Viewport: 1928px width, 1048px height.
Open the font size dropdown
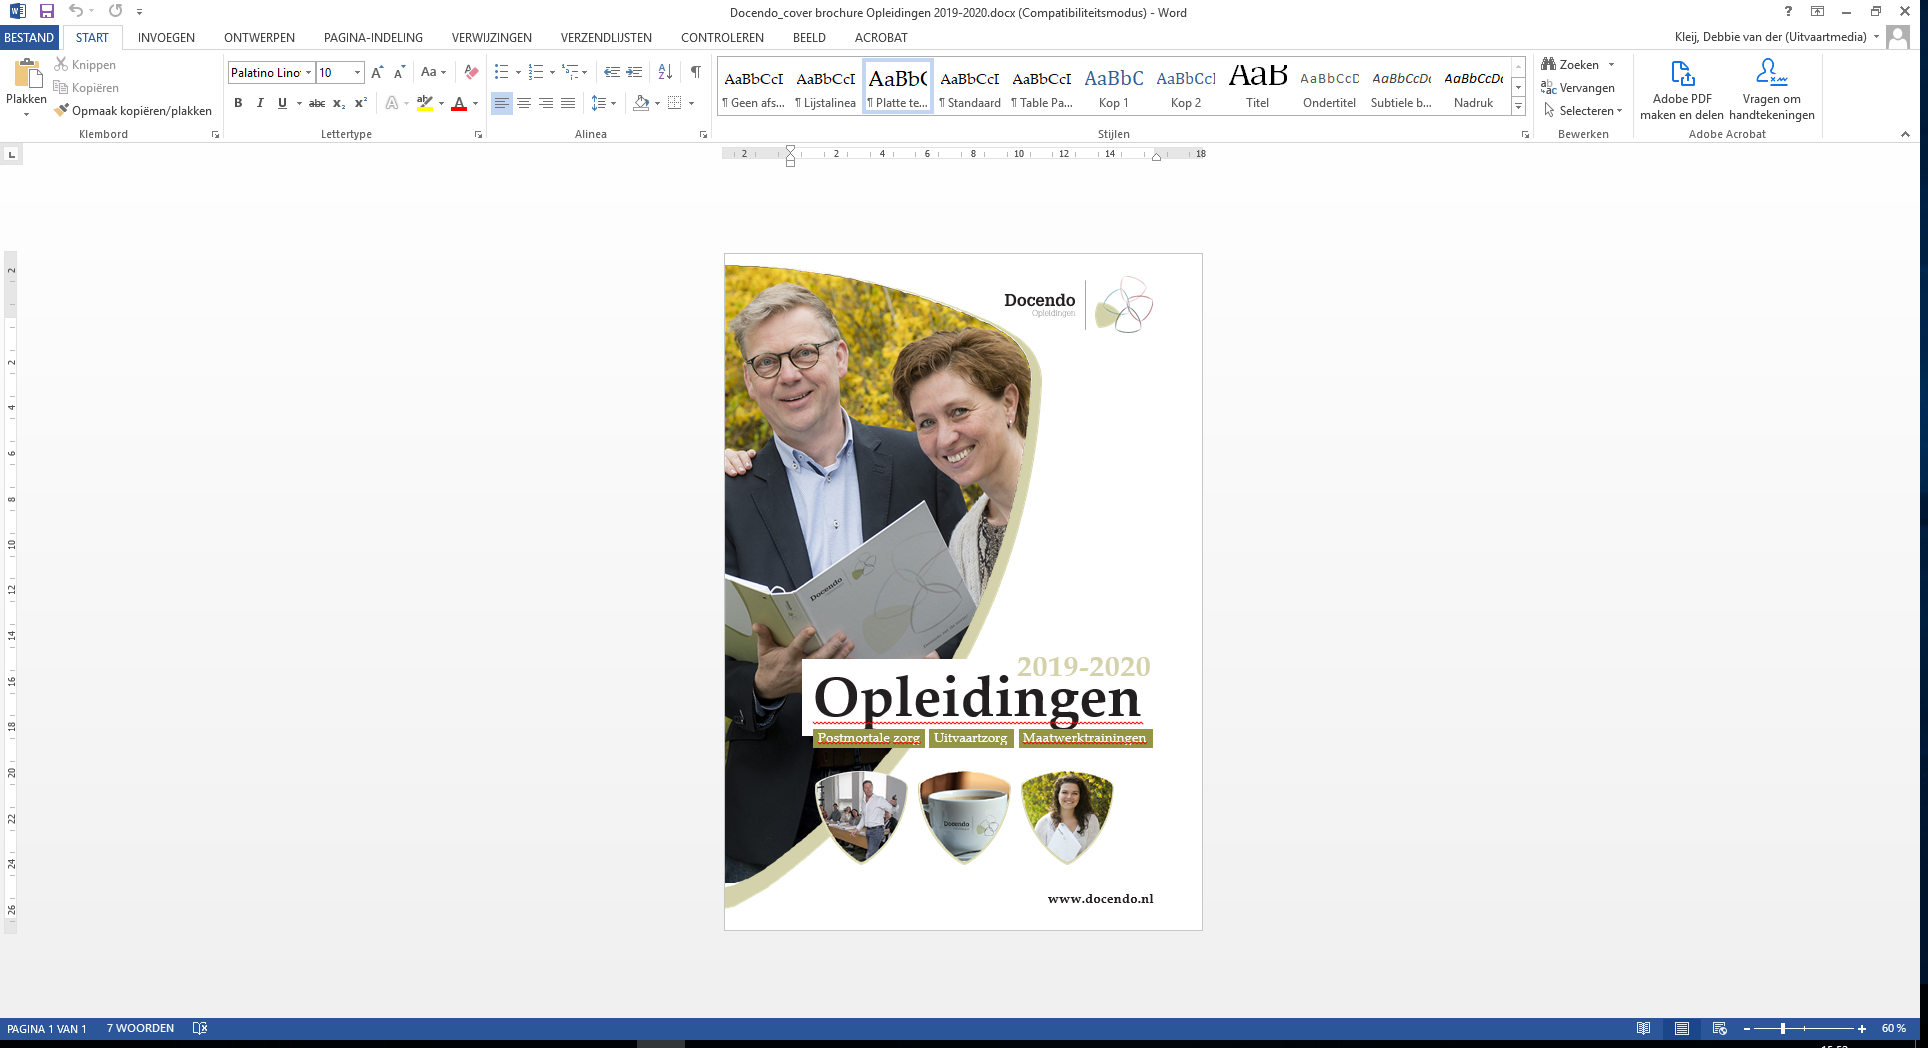(357, 73)
